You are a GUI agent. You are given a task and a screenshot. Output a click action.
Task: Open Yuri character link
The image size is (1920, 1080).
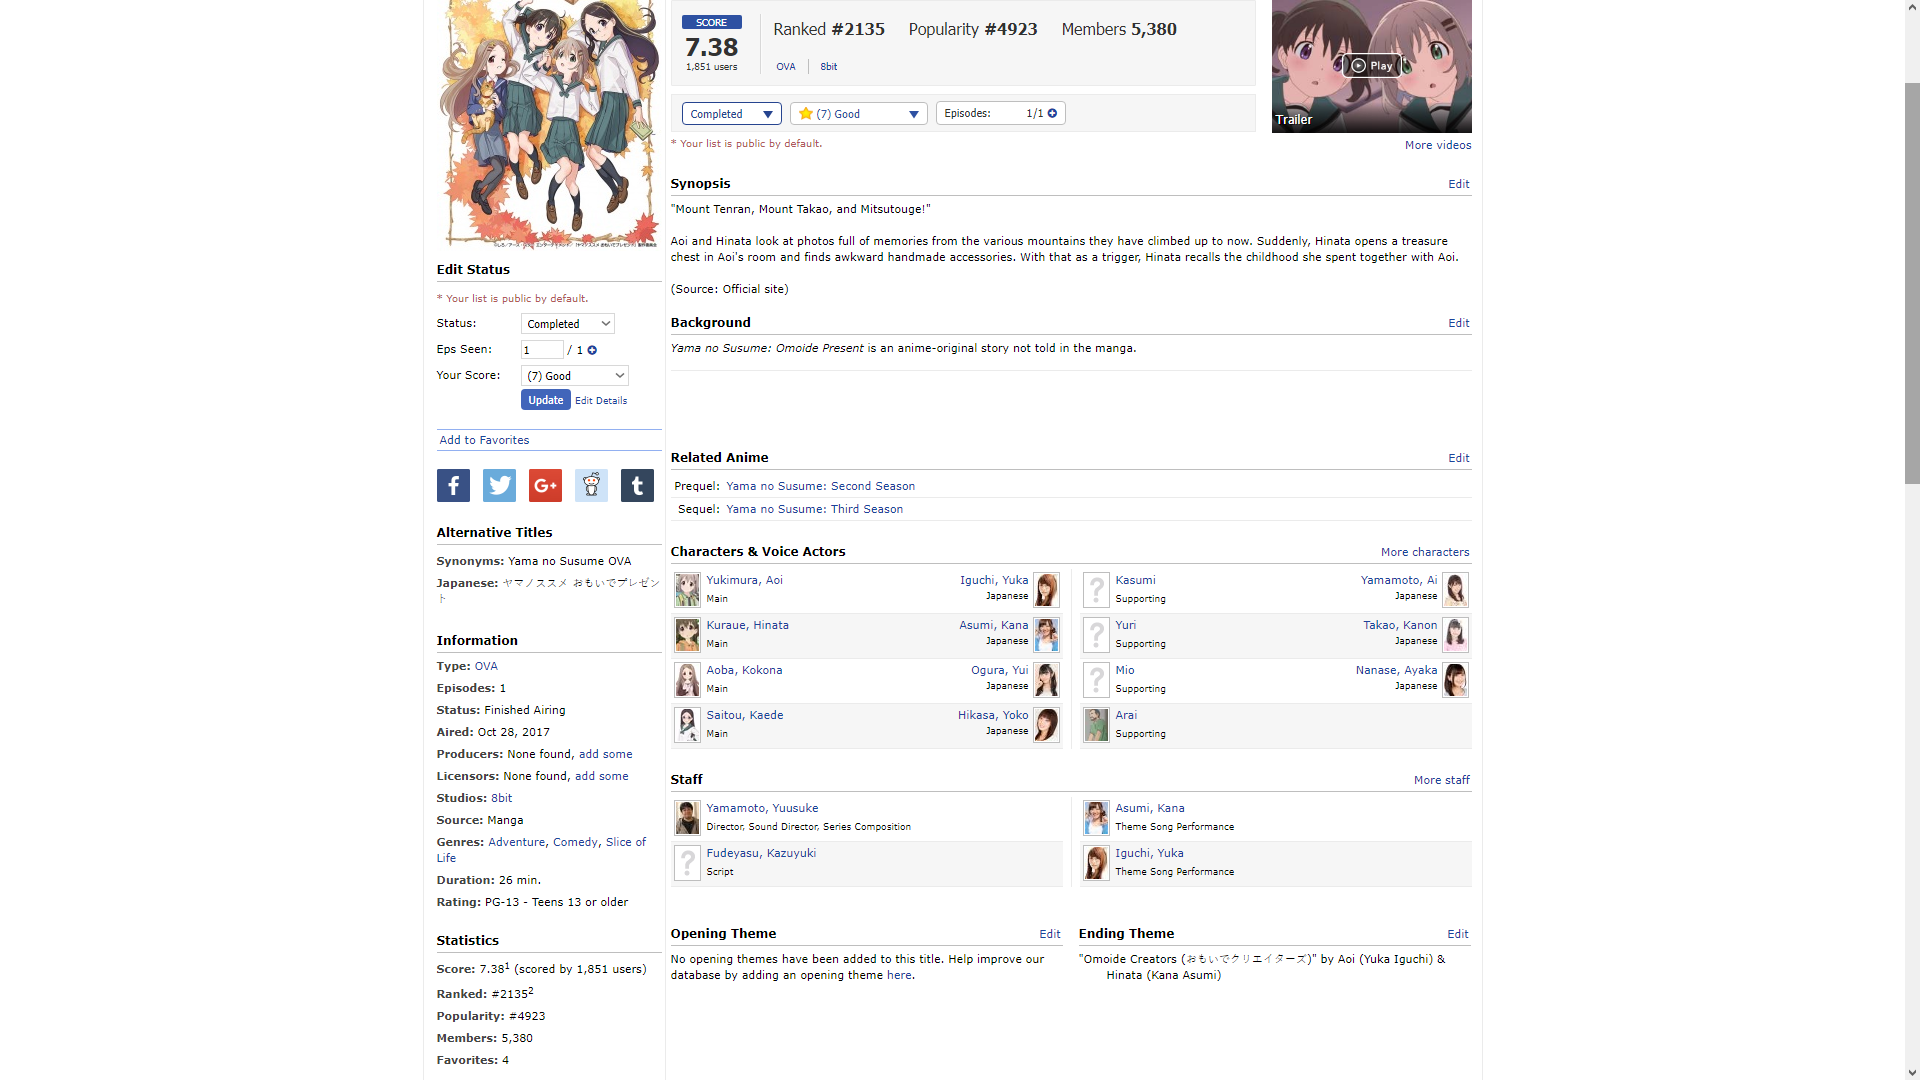click(x=1126, y=625)
